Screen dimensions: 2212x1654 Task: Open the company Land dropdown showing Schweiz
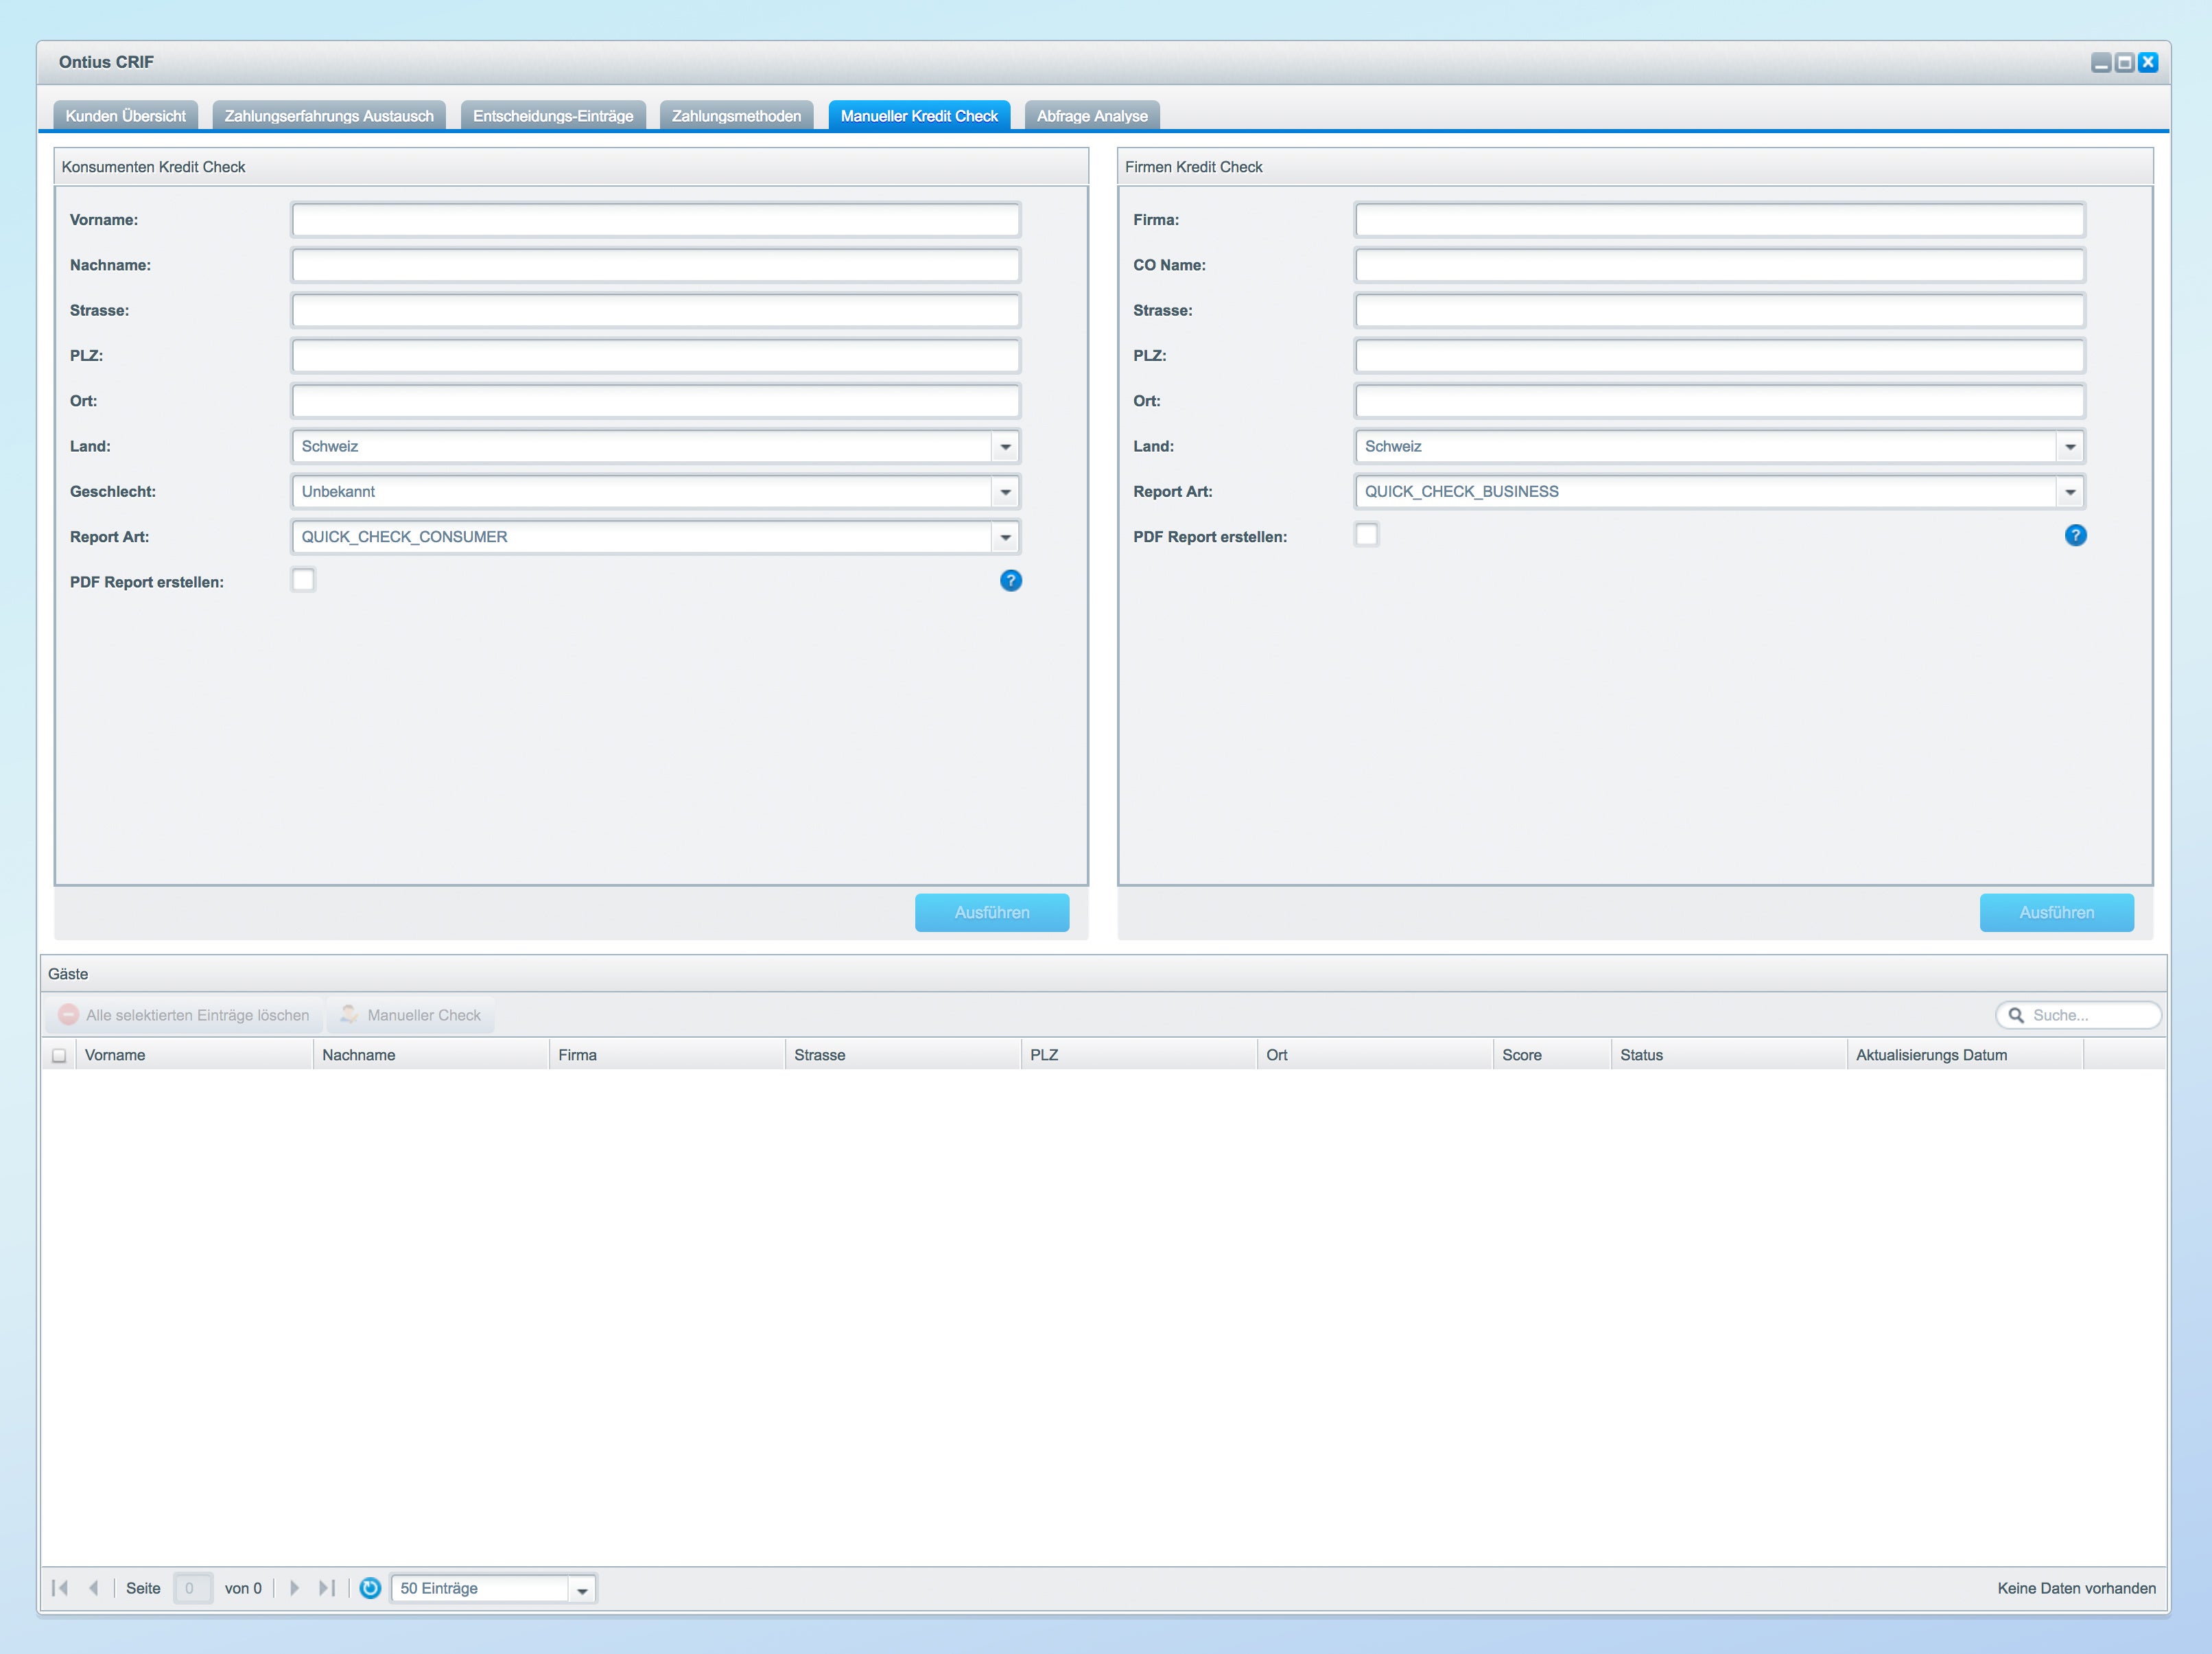[2070, 447]
